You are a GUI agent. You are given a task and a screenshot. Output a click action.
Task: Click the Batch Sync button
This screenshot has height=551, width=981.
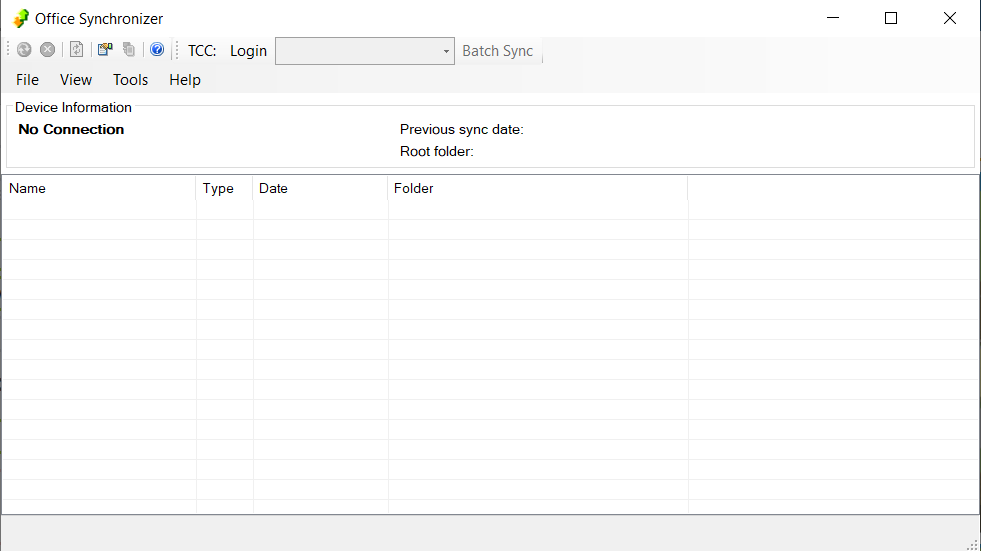point(498,51)
